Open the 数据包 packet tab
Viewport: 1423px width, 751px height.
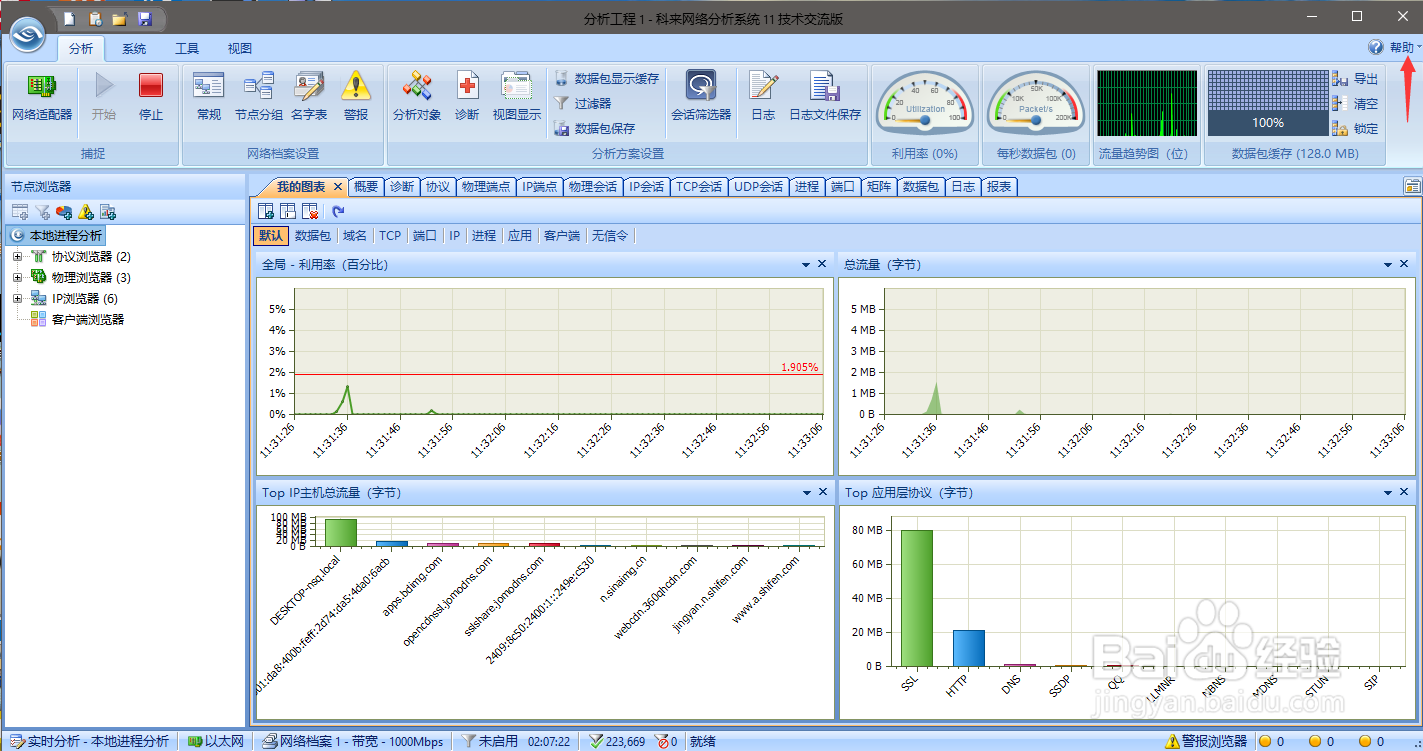920,186
